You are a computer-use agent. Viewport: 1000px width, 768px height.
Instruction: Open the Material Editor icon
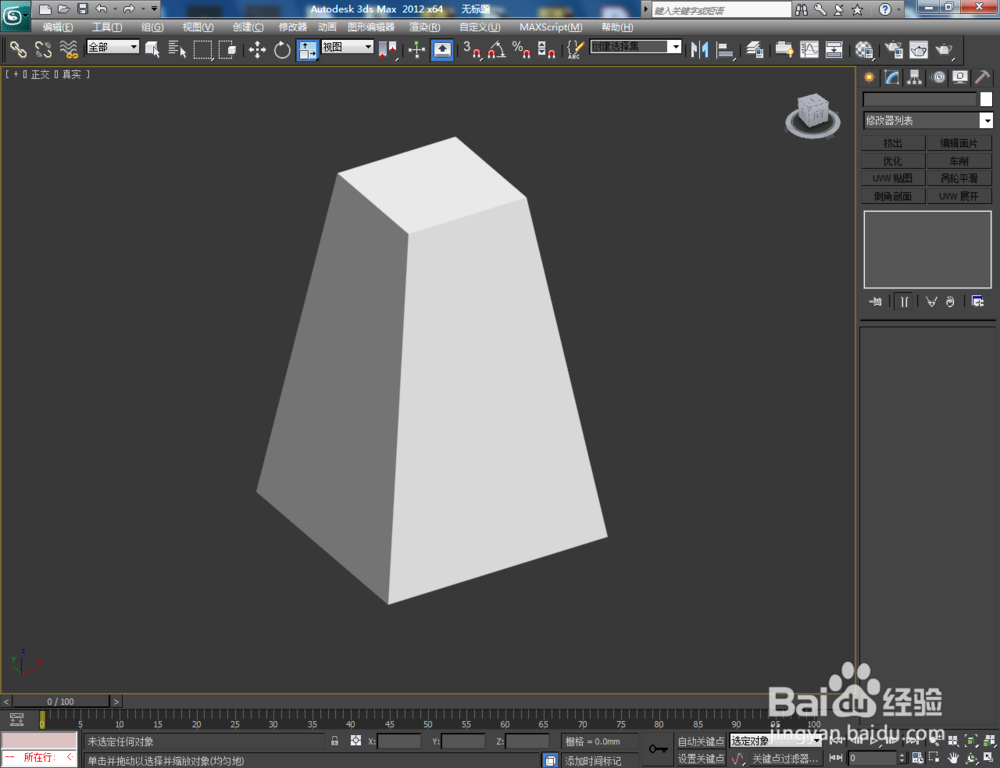coord(863,50)
